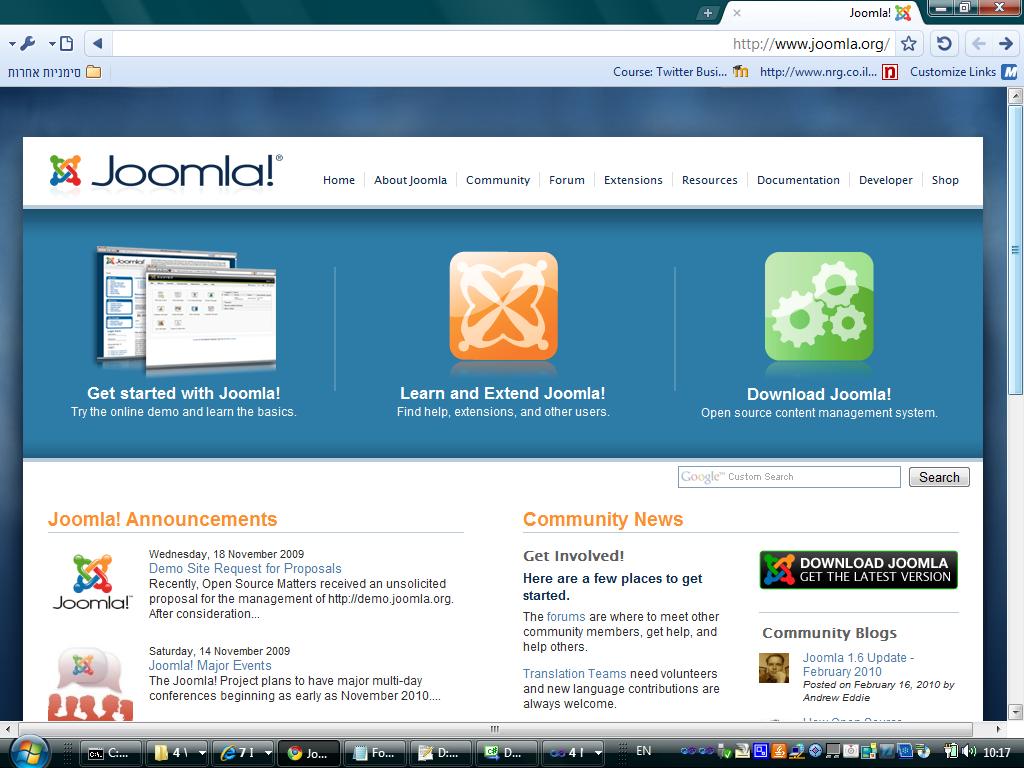Image resolution: width=1024 pixels, height=768 pixels.
Task: Click Andrew Eddie's blog avatar thumbnail
Action: 774,668
